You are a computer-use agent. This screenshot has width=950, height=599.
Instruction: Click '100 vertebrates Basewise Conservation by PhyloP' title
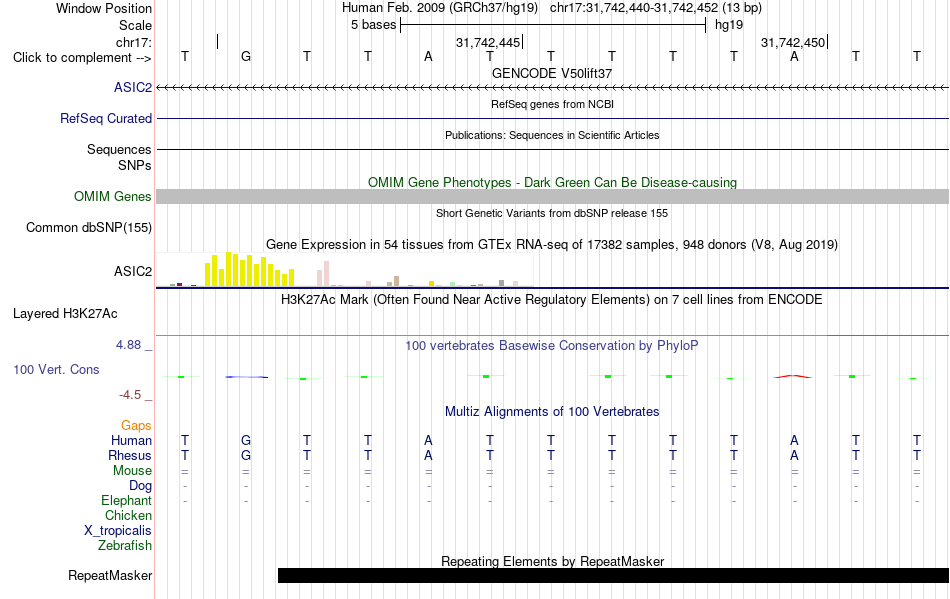[x=552, y=345]
